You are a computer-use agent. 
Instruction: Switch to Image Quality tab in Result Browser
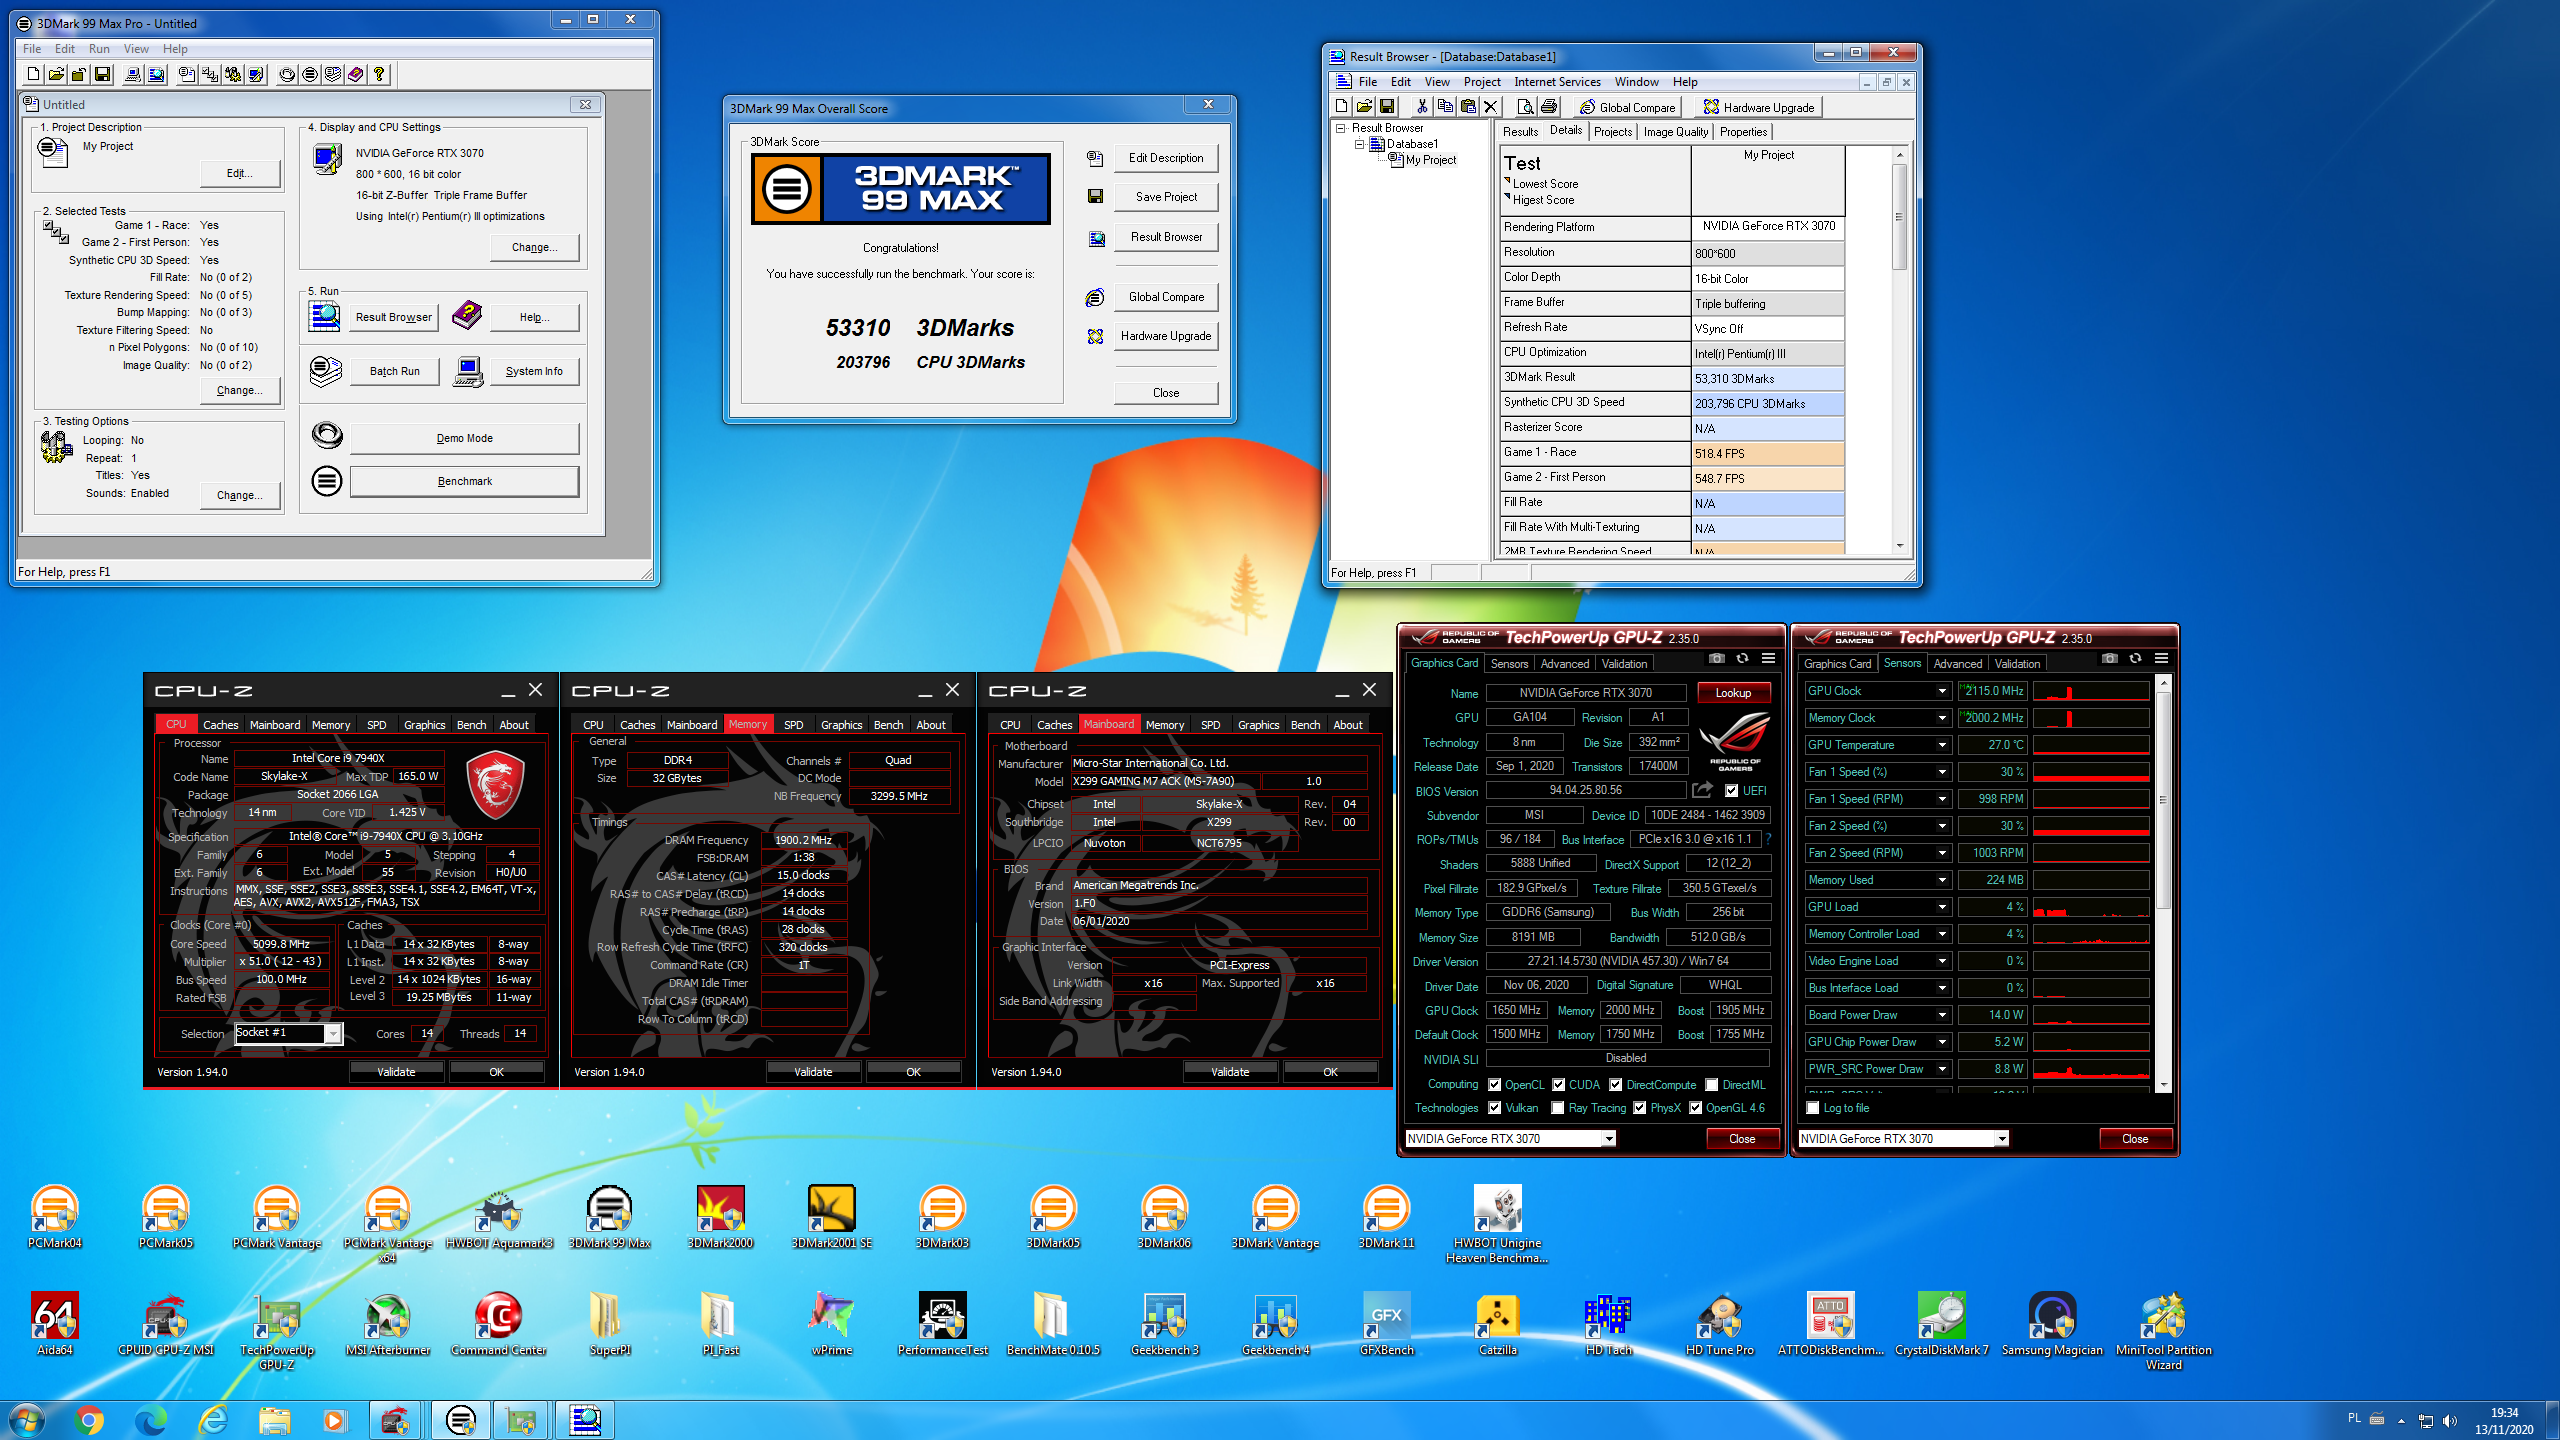point(1676,132)
